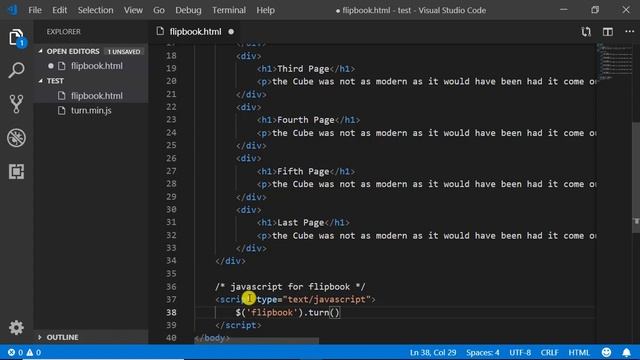Open the Help menu

pos(265,10)
